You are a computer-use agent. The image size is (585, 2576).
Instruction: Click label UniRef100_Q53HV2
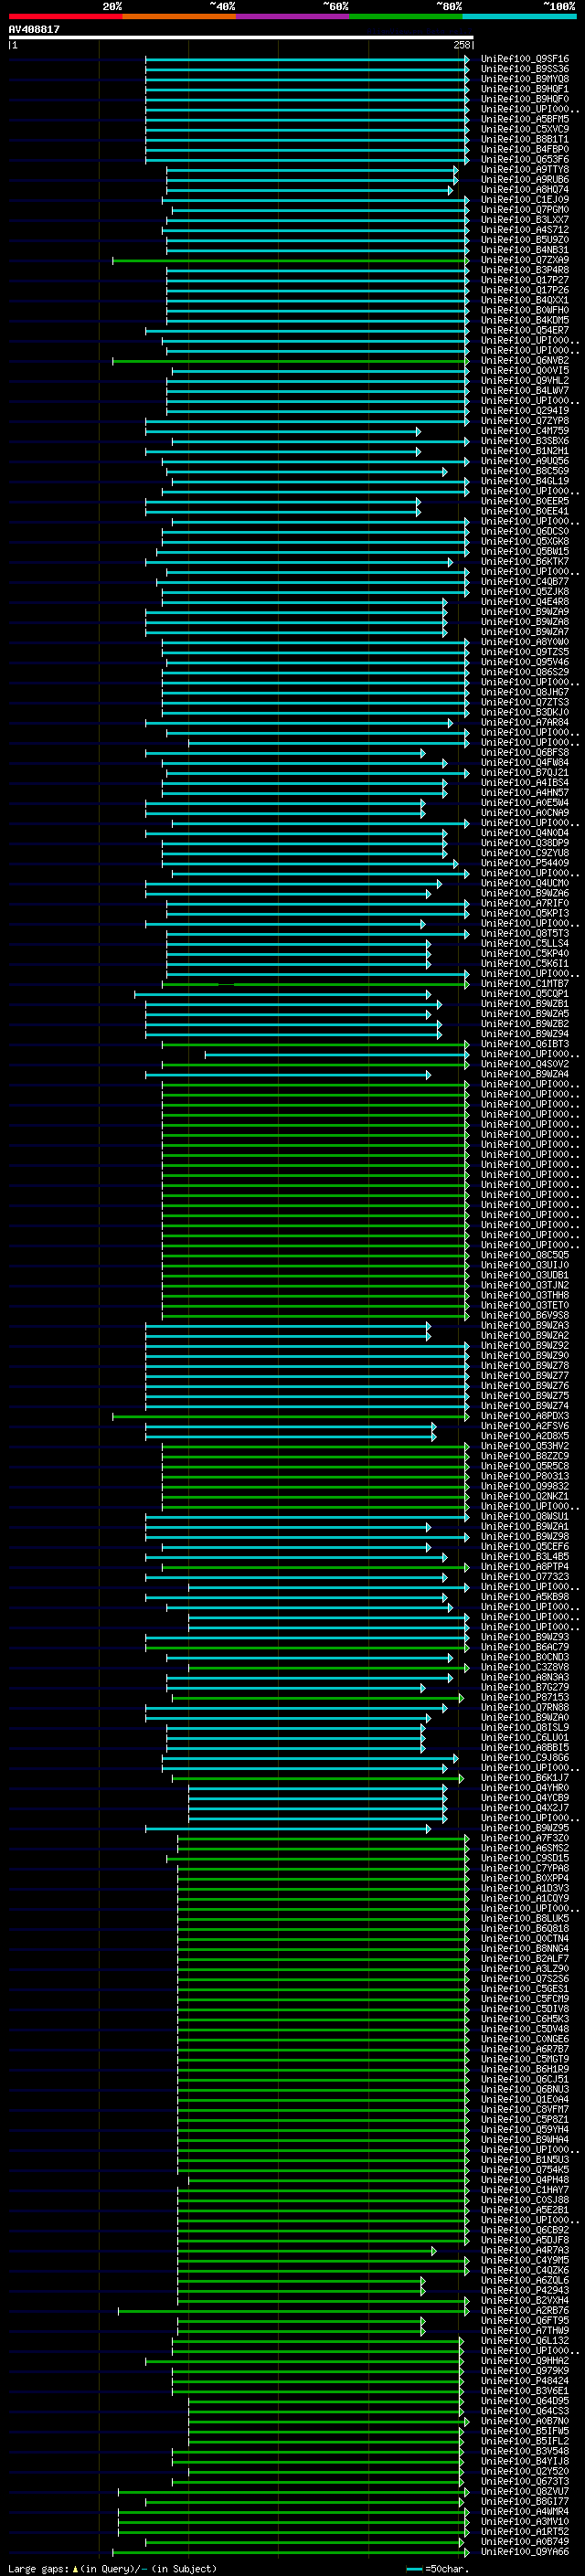pyautogui.click(x=525, y=1446)
